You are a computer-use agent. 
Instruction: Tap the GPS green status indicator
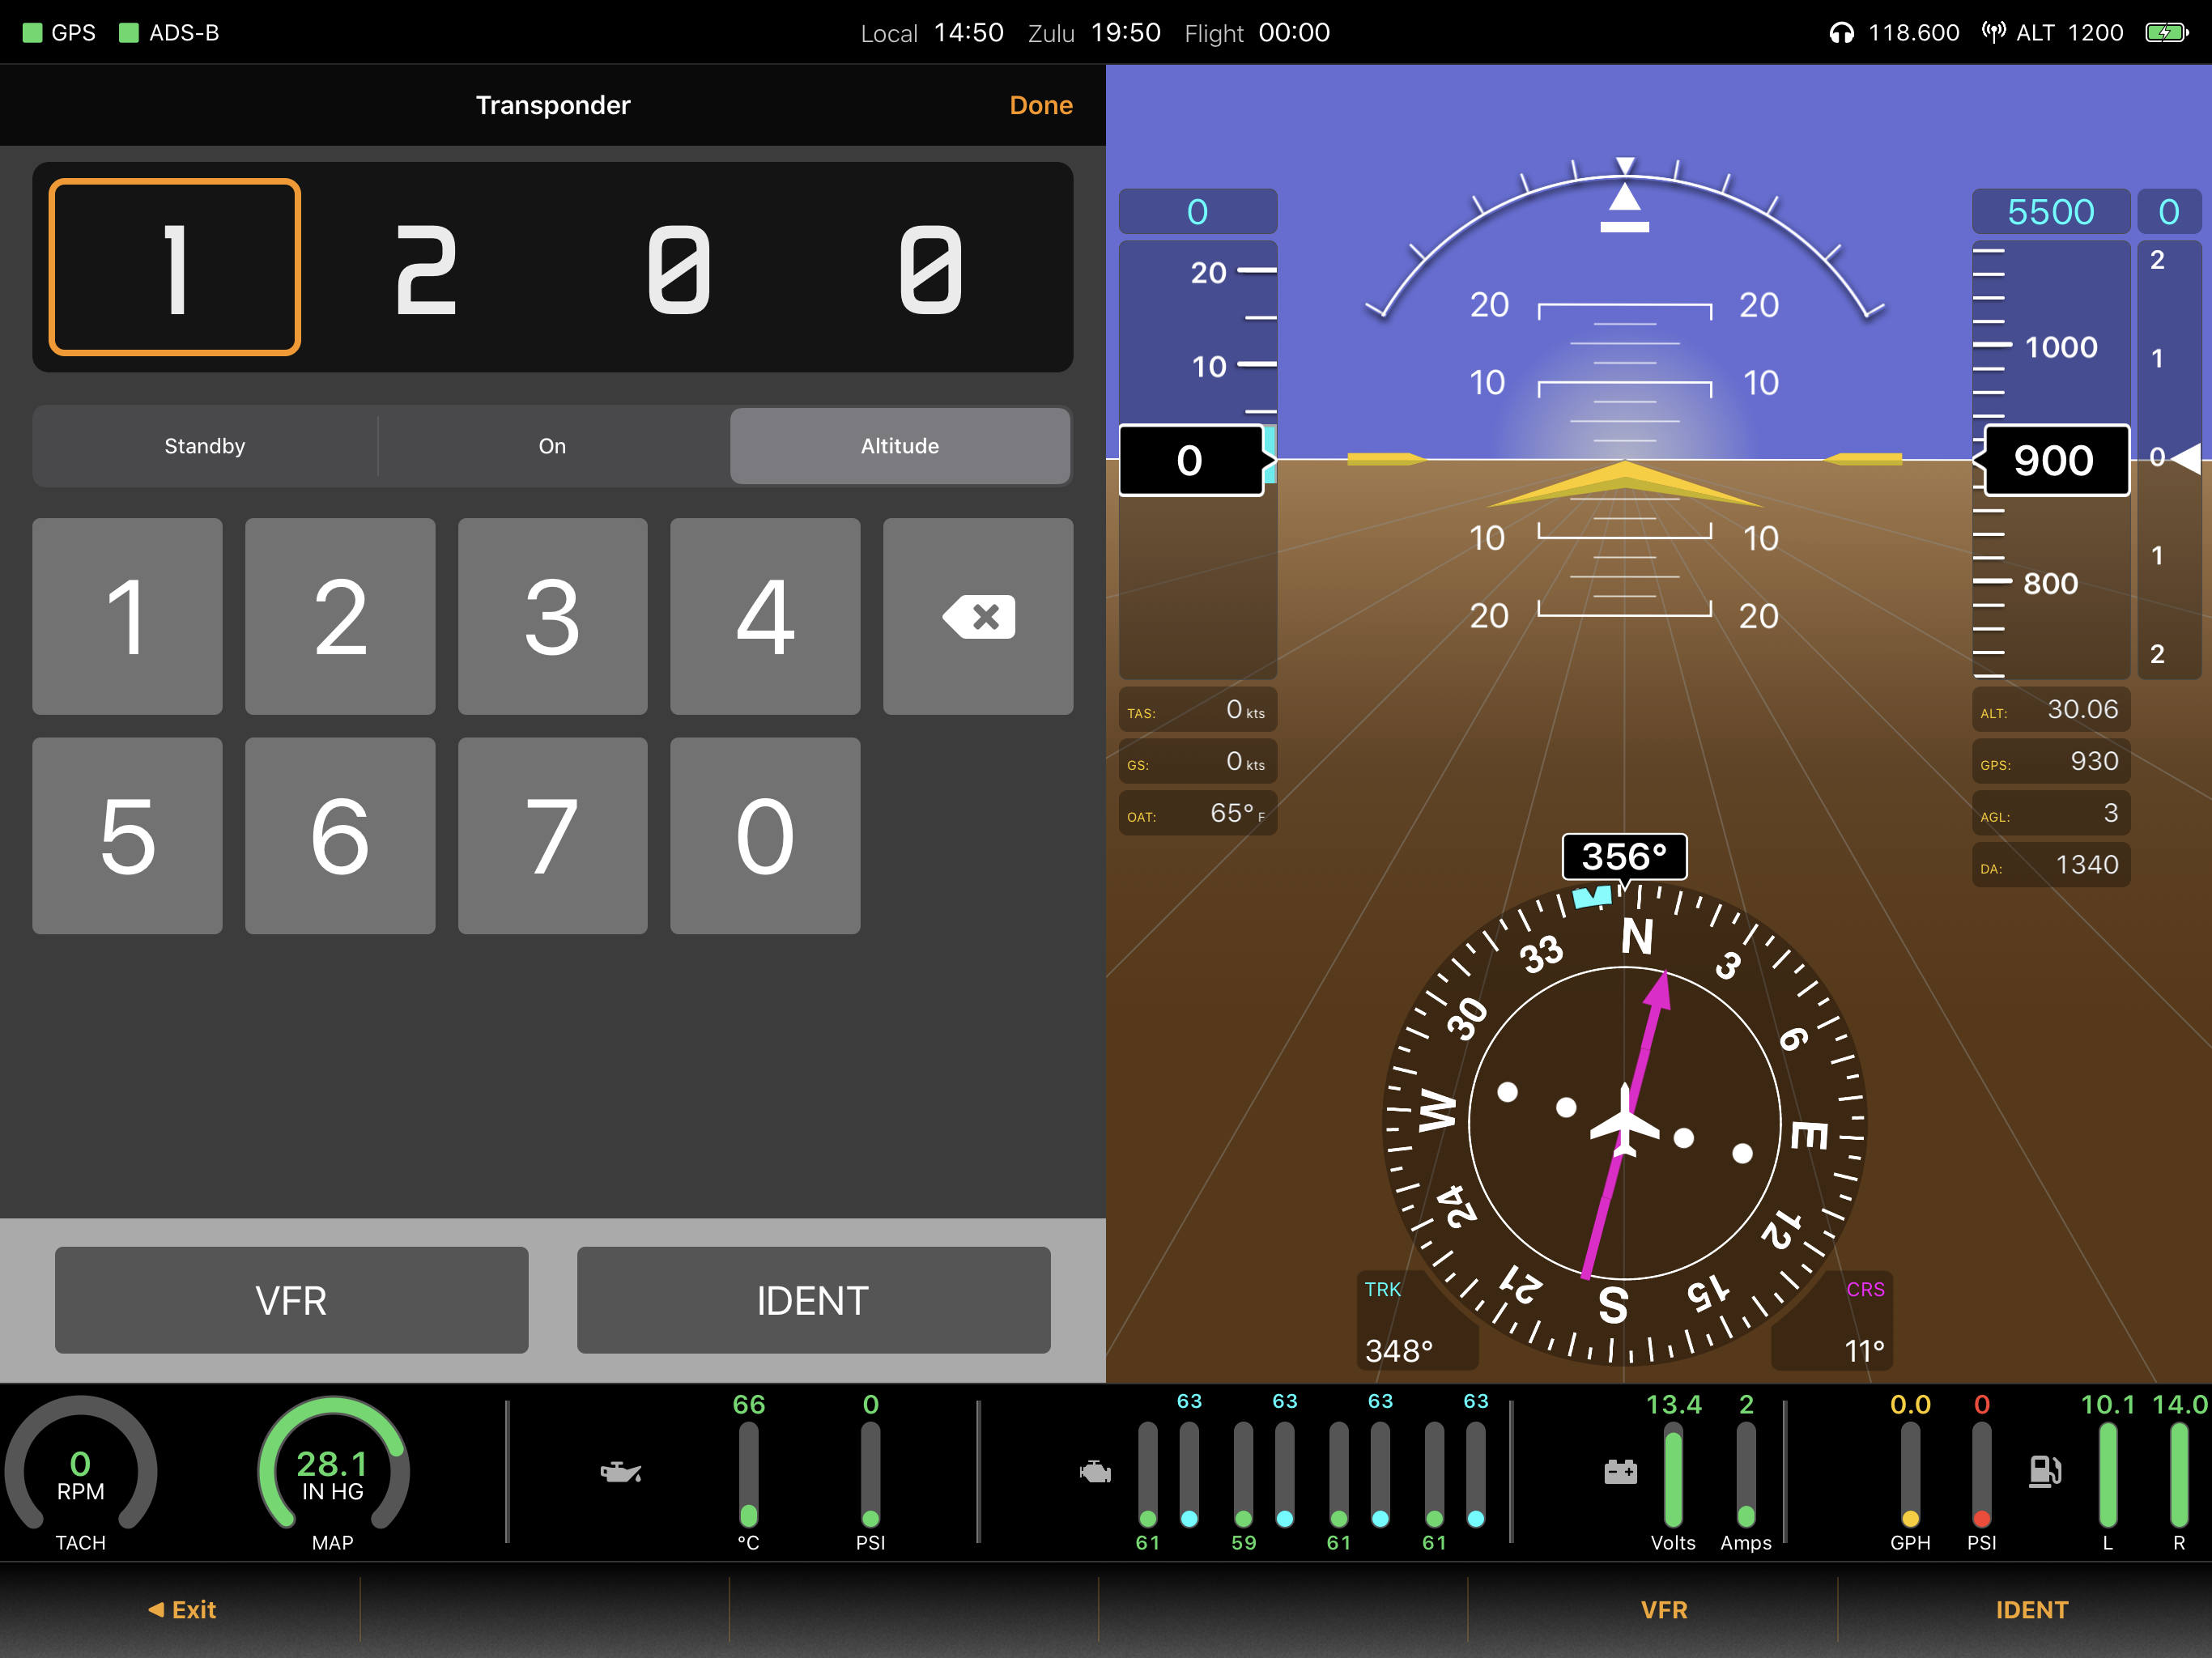pyautogui.click(x=33, y=33)
